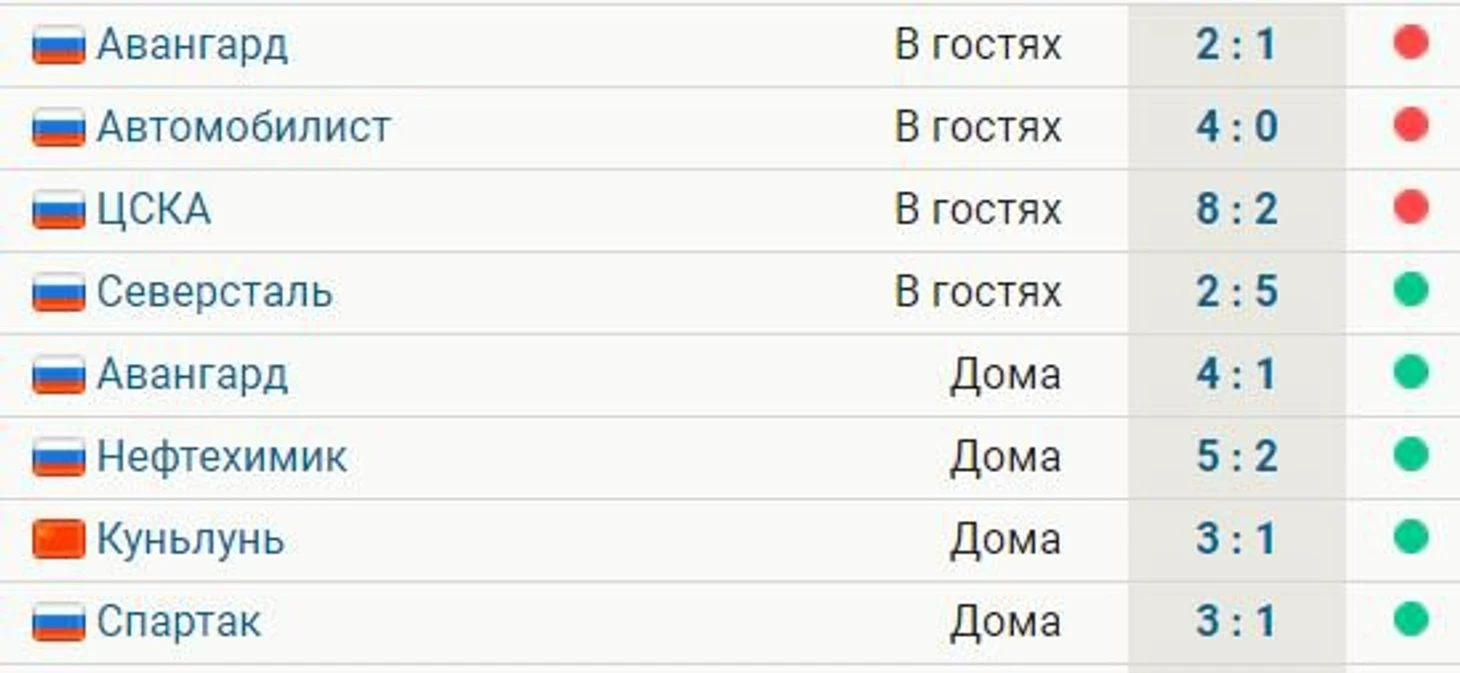Open the Куньлунь team link
This screenshot has width=1460, height=673.
click(190, 540)
